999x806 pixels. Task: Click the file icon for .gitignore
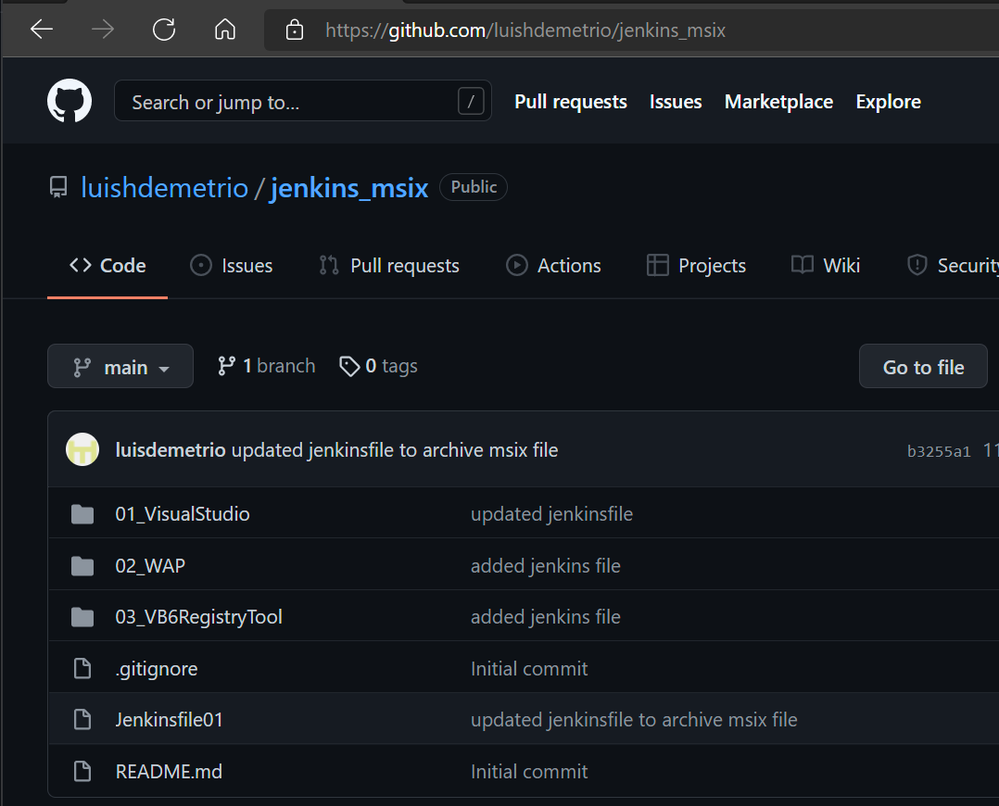pyautogui.click(x=82, y=668)
